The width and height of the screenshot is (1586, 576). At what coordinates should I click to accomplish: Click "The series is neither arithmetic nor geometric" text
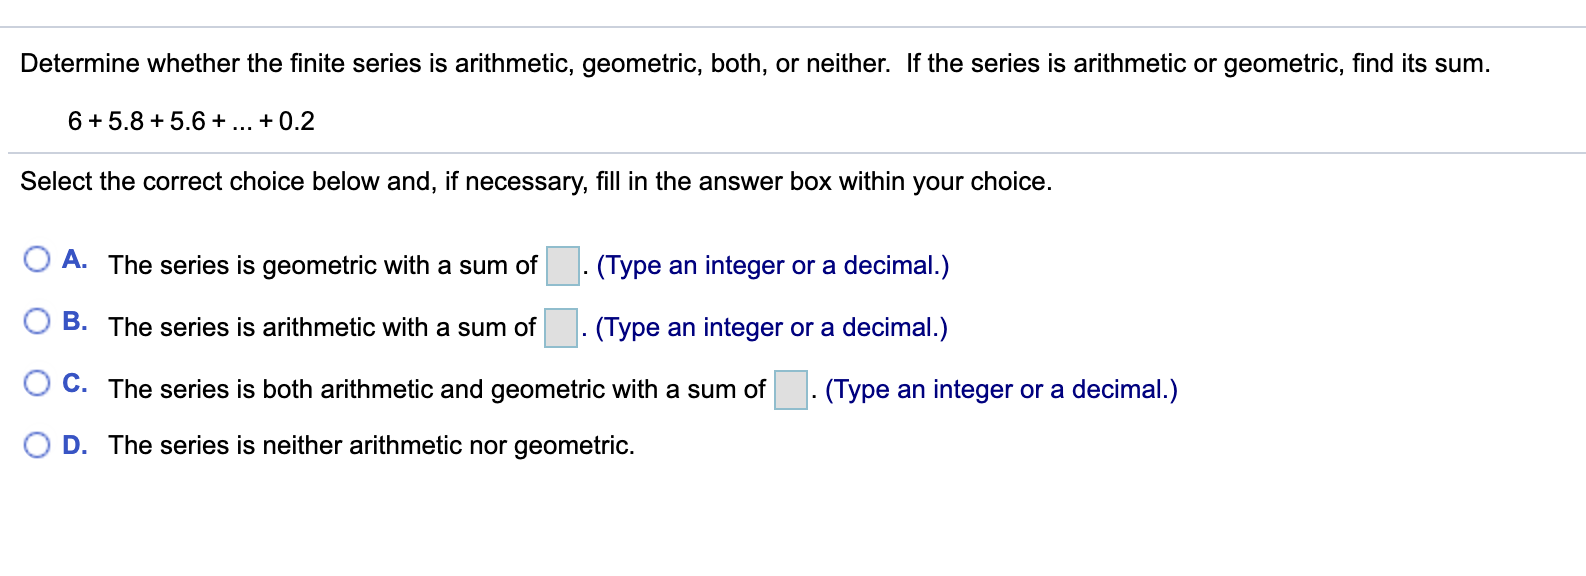[371, 446]
